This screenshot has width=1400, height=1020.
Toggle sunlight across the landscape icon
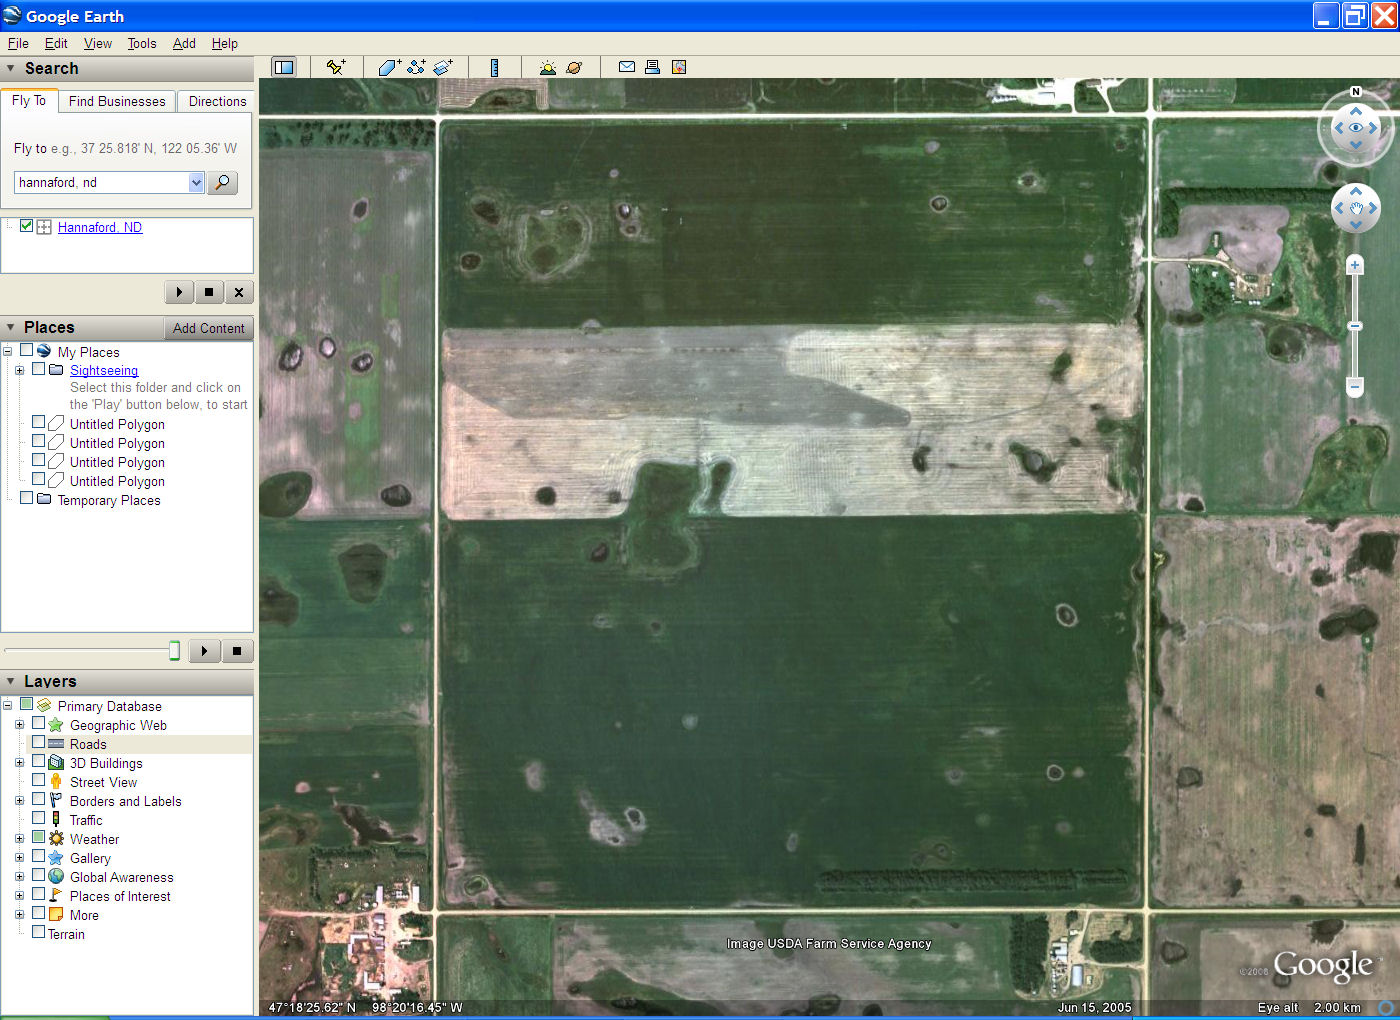(x=547, y=67)
